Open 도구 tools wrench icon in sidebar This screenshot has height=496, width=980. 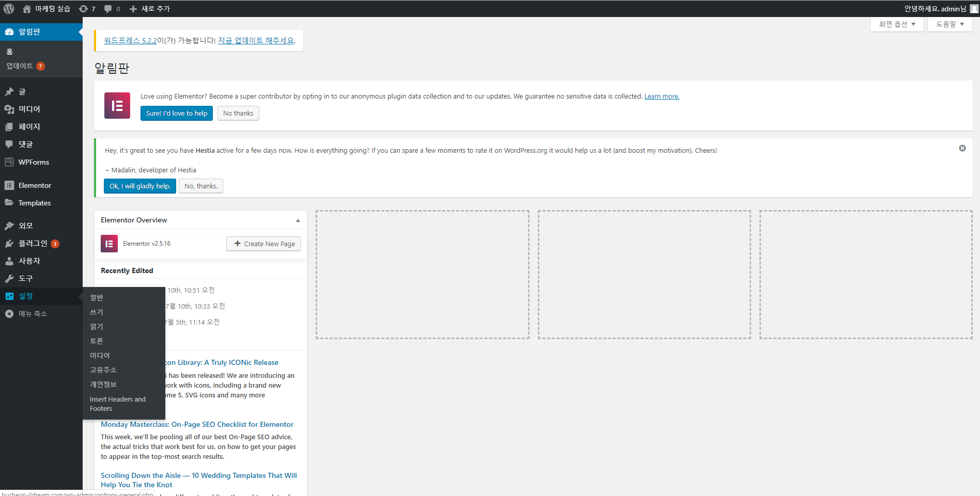(x=9, y=279)
